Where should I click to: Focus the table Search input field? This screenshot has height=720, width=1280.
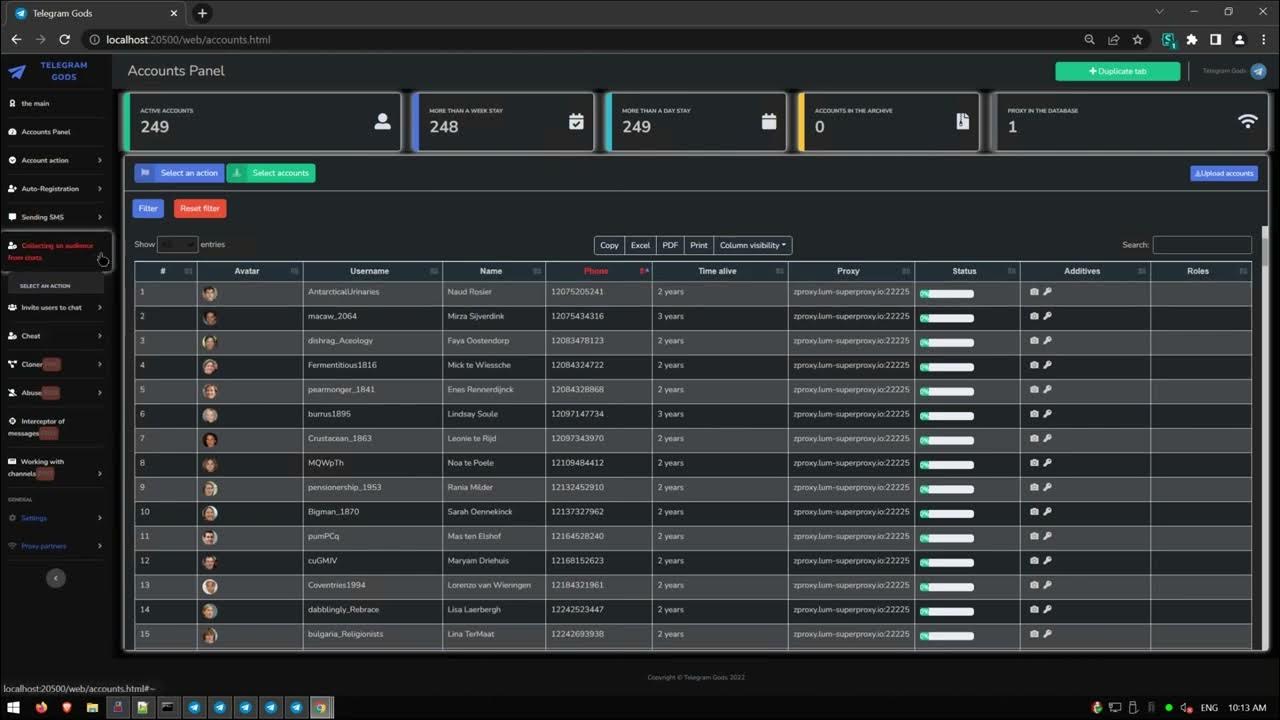pos(1202,245)
